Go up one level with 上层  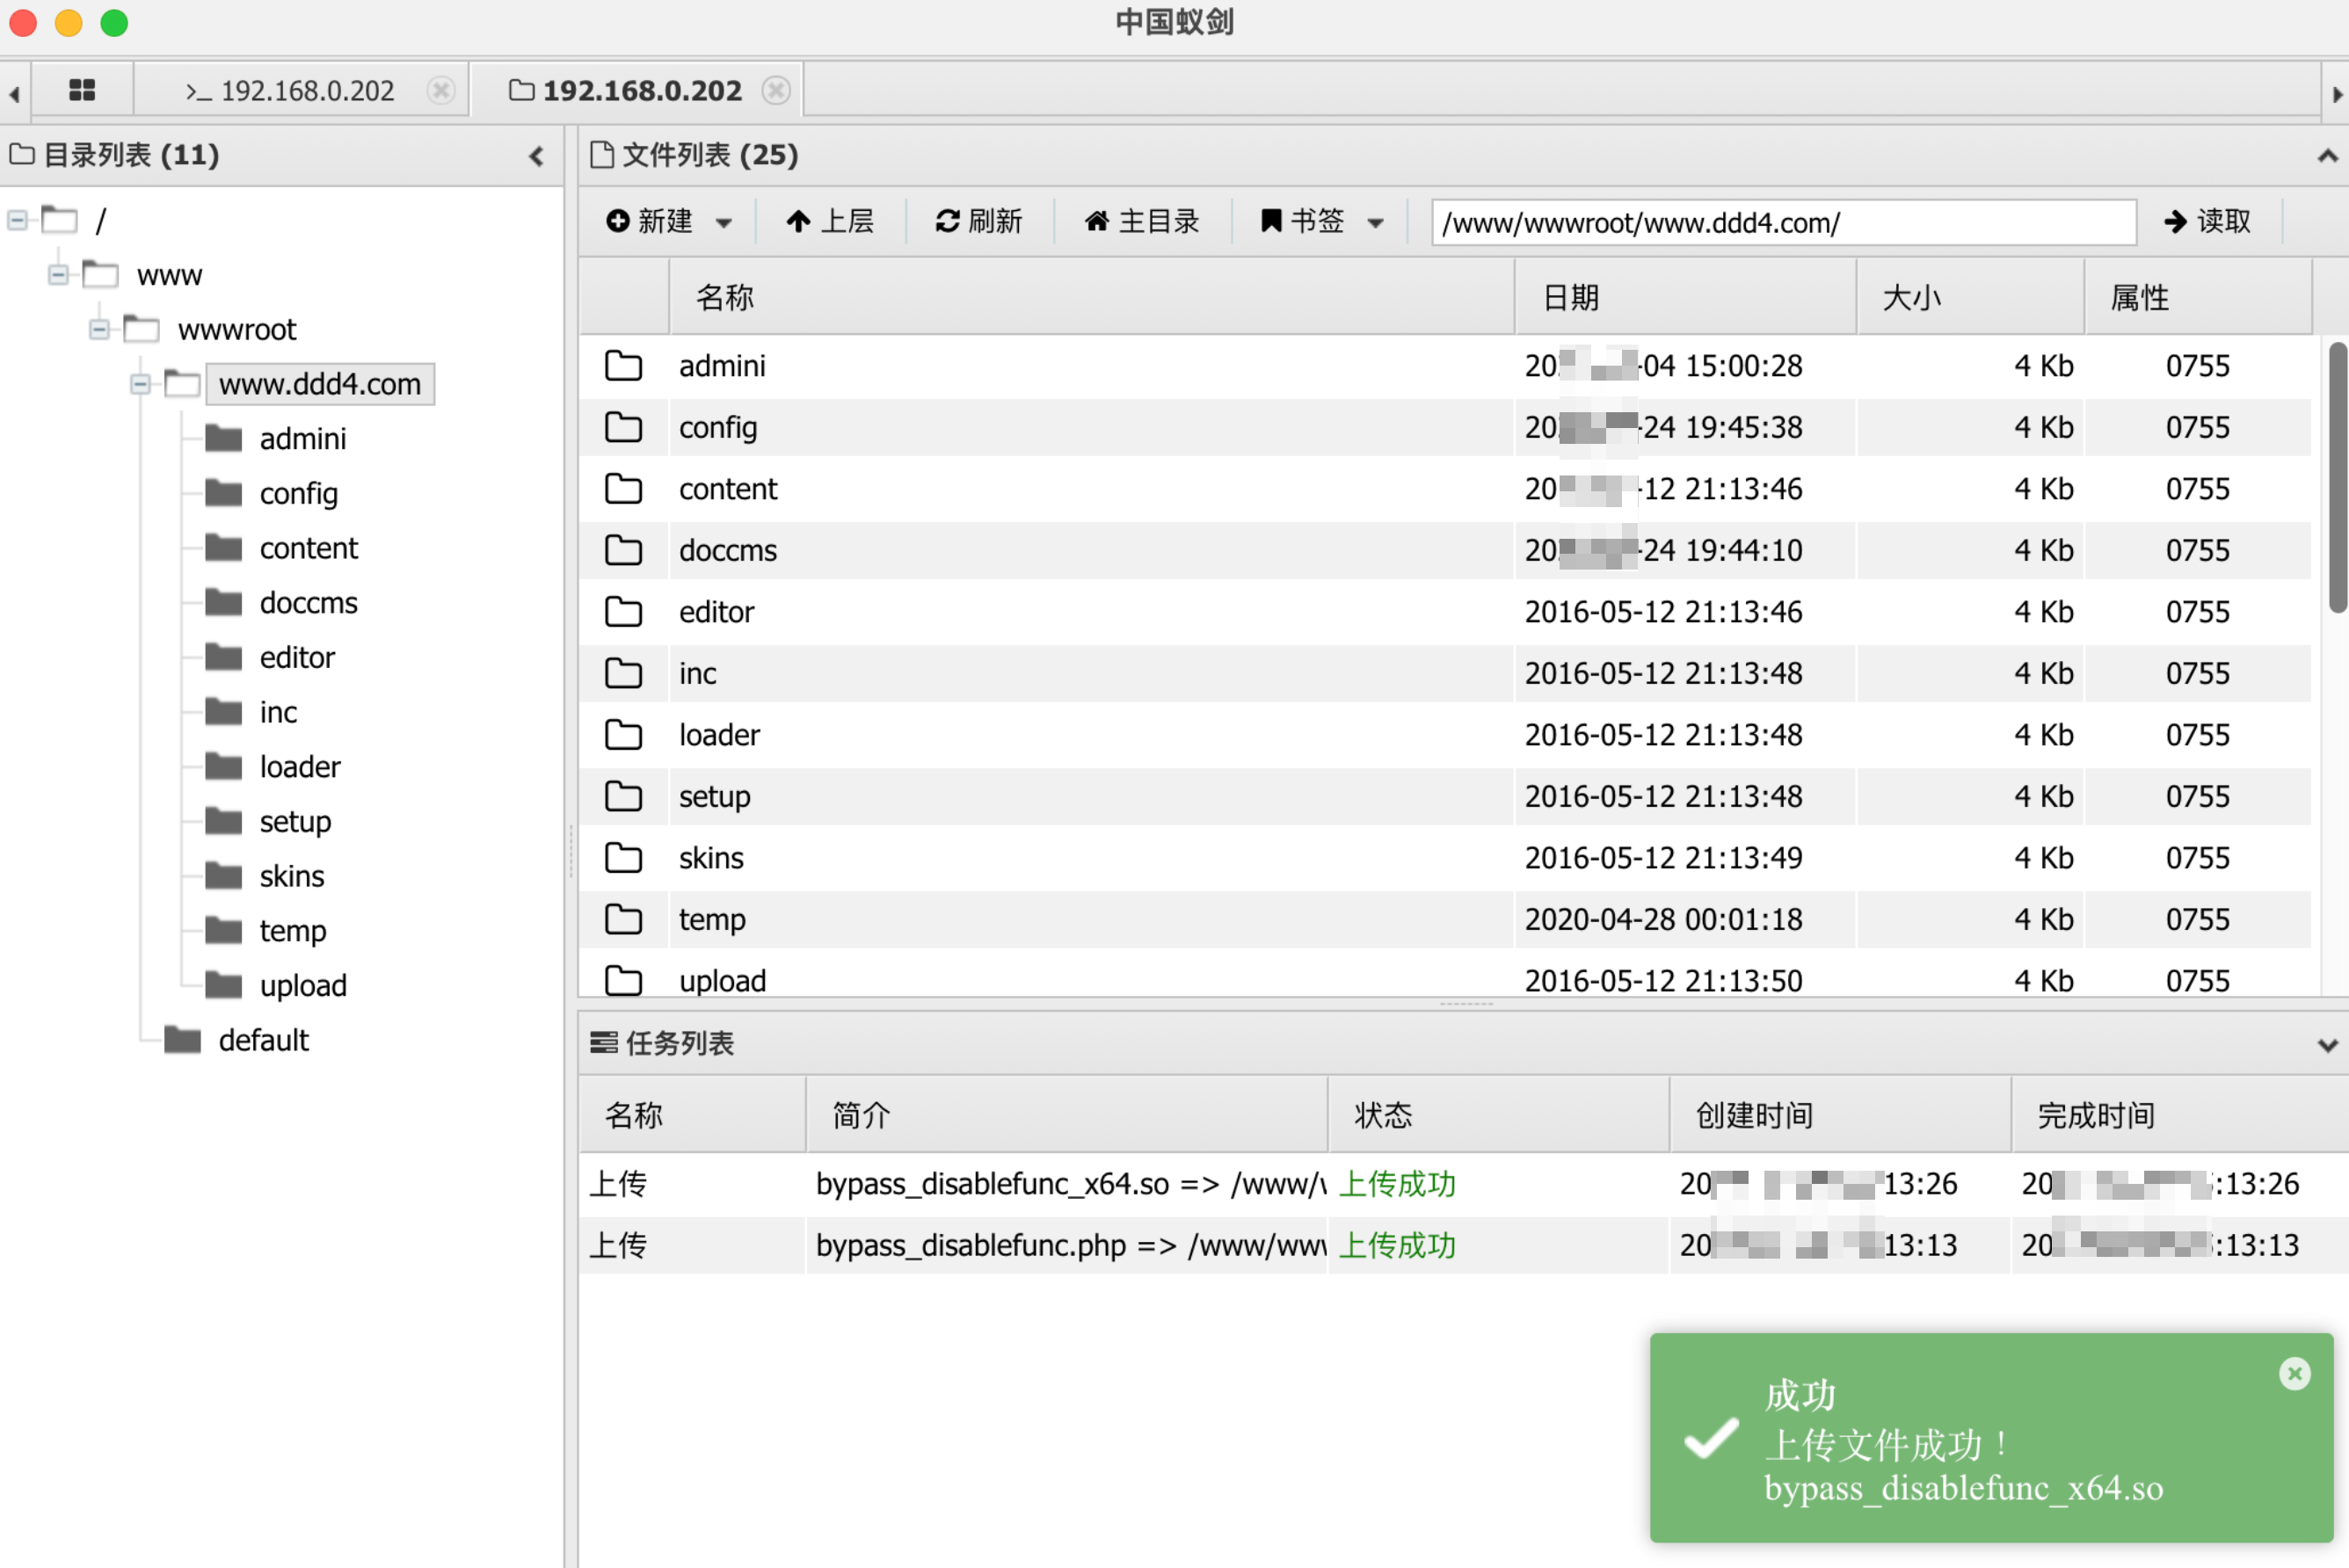pyautogui.click(x=829, y=221)
